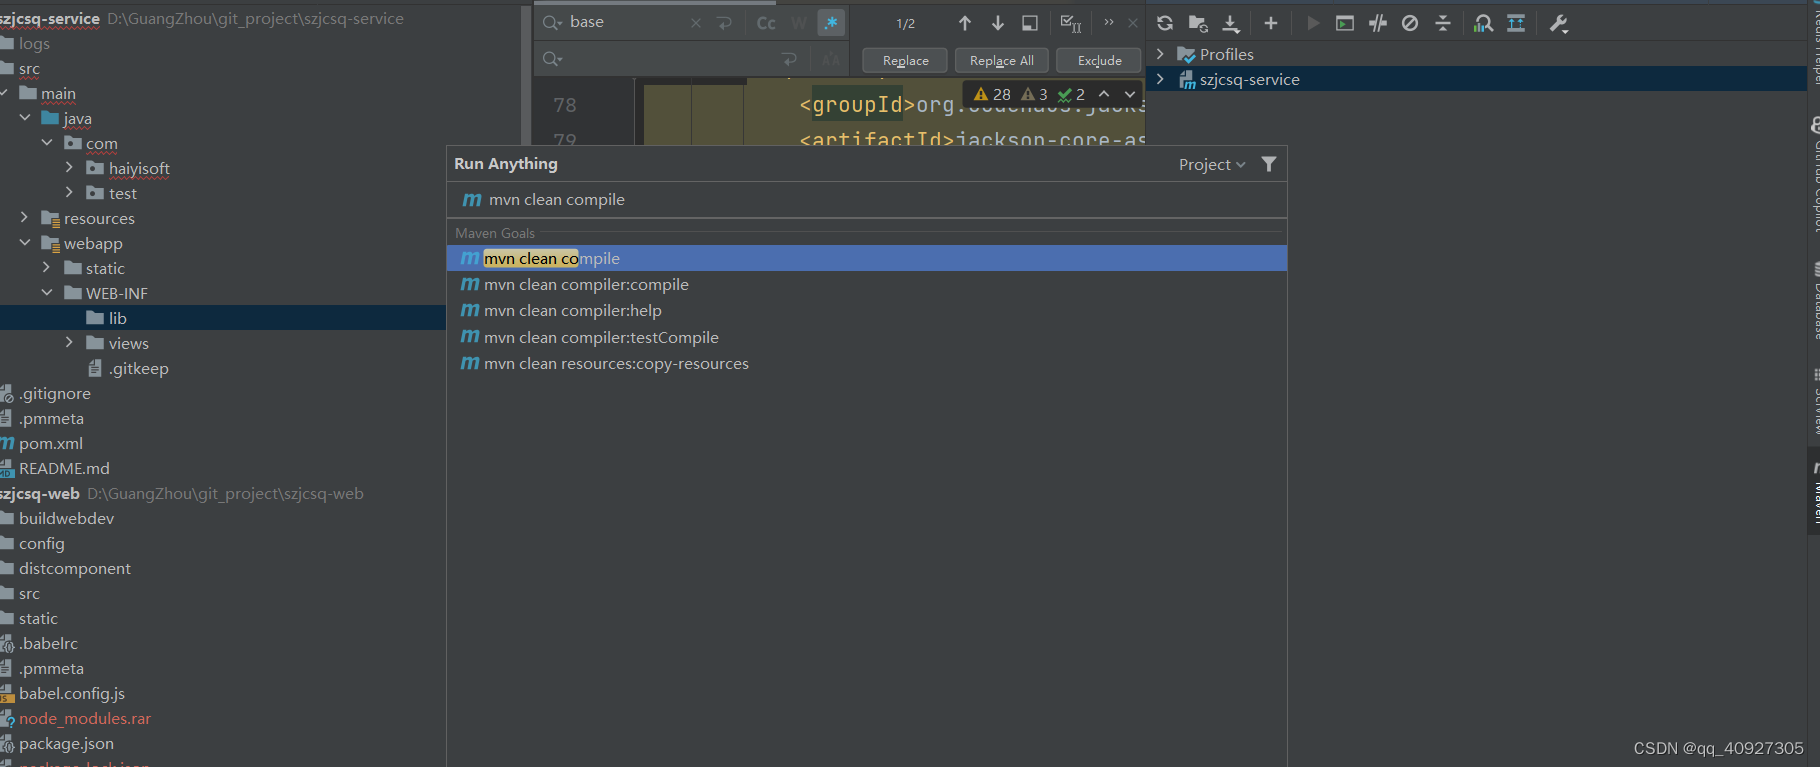Collapse the com package
The height and width of the screenshot is (767, 1820).
coord(47,143)
